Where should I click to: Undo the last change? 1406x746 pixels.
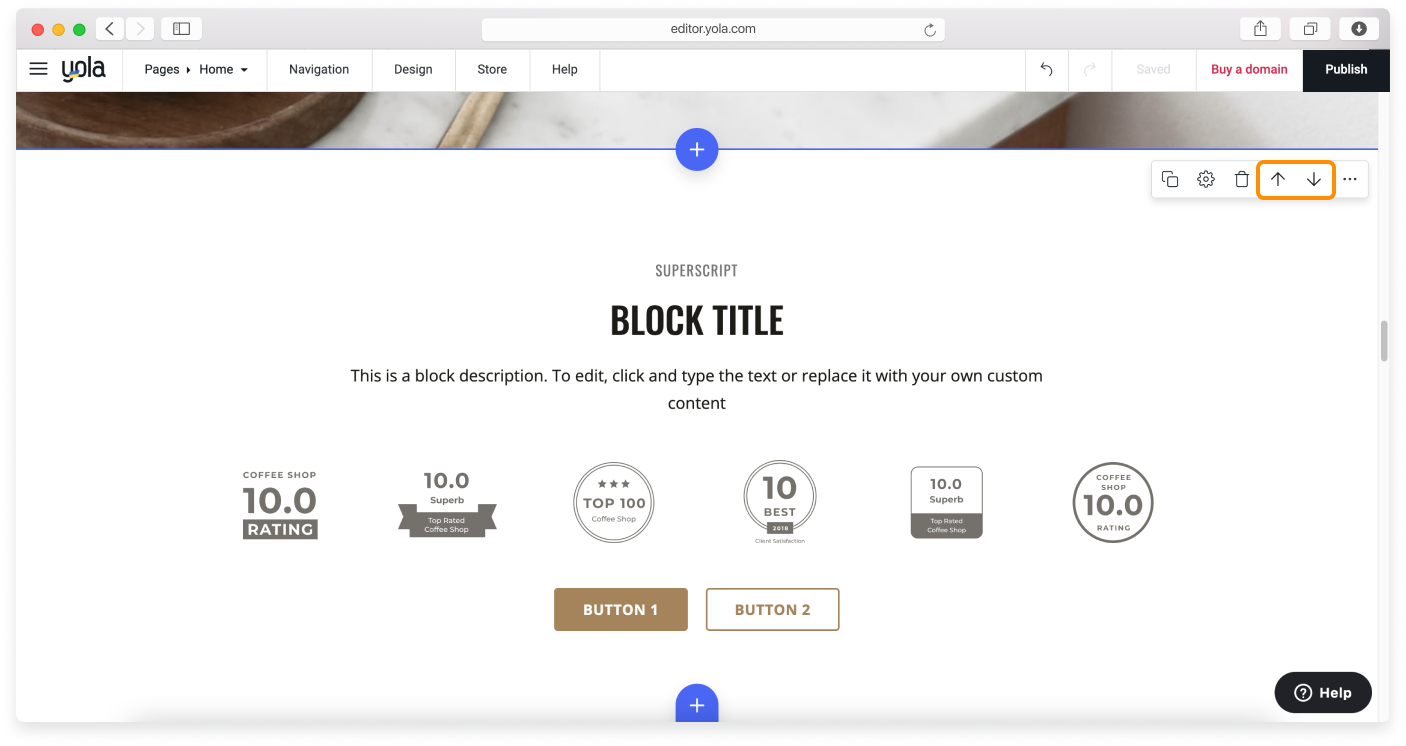[x=1046, y=69]
